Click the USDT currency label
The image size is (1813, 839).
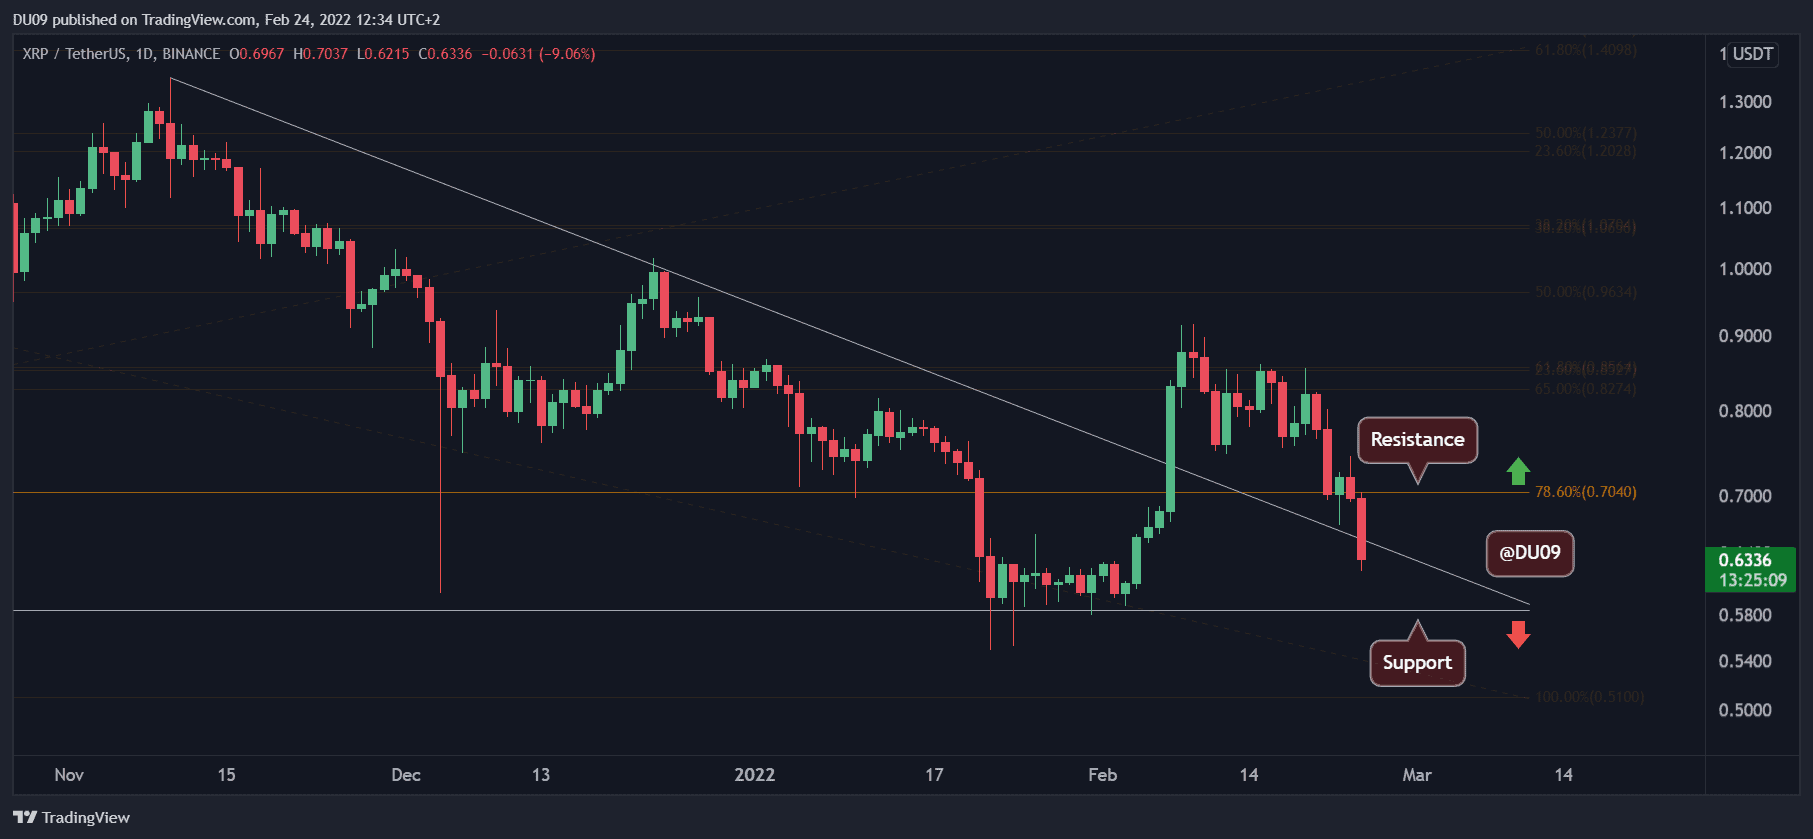[1753, 54]
